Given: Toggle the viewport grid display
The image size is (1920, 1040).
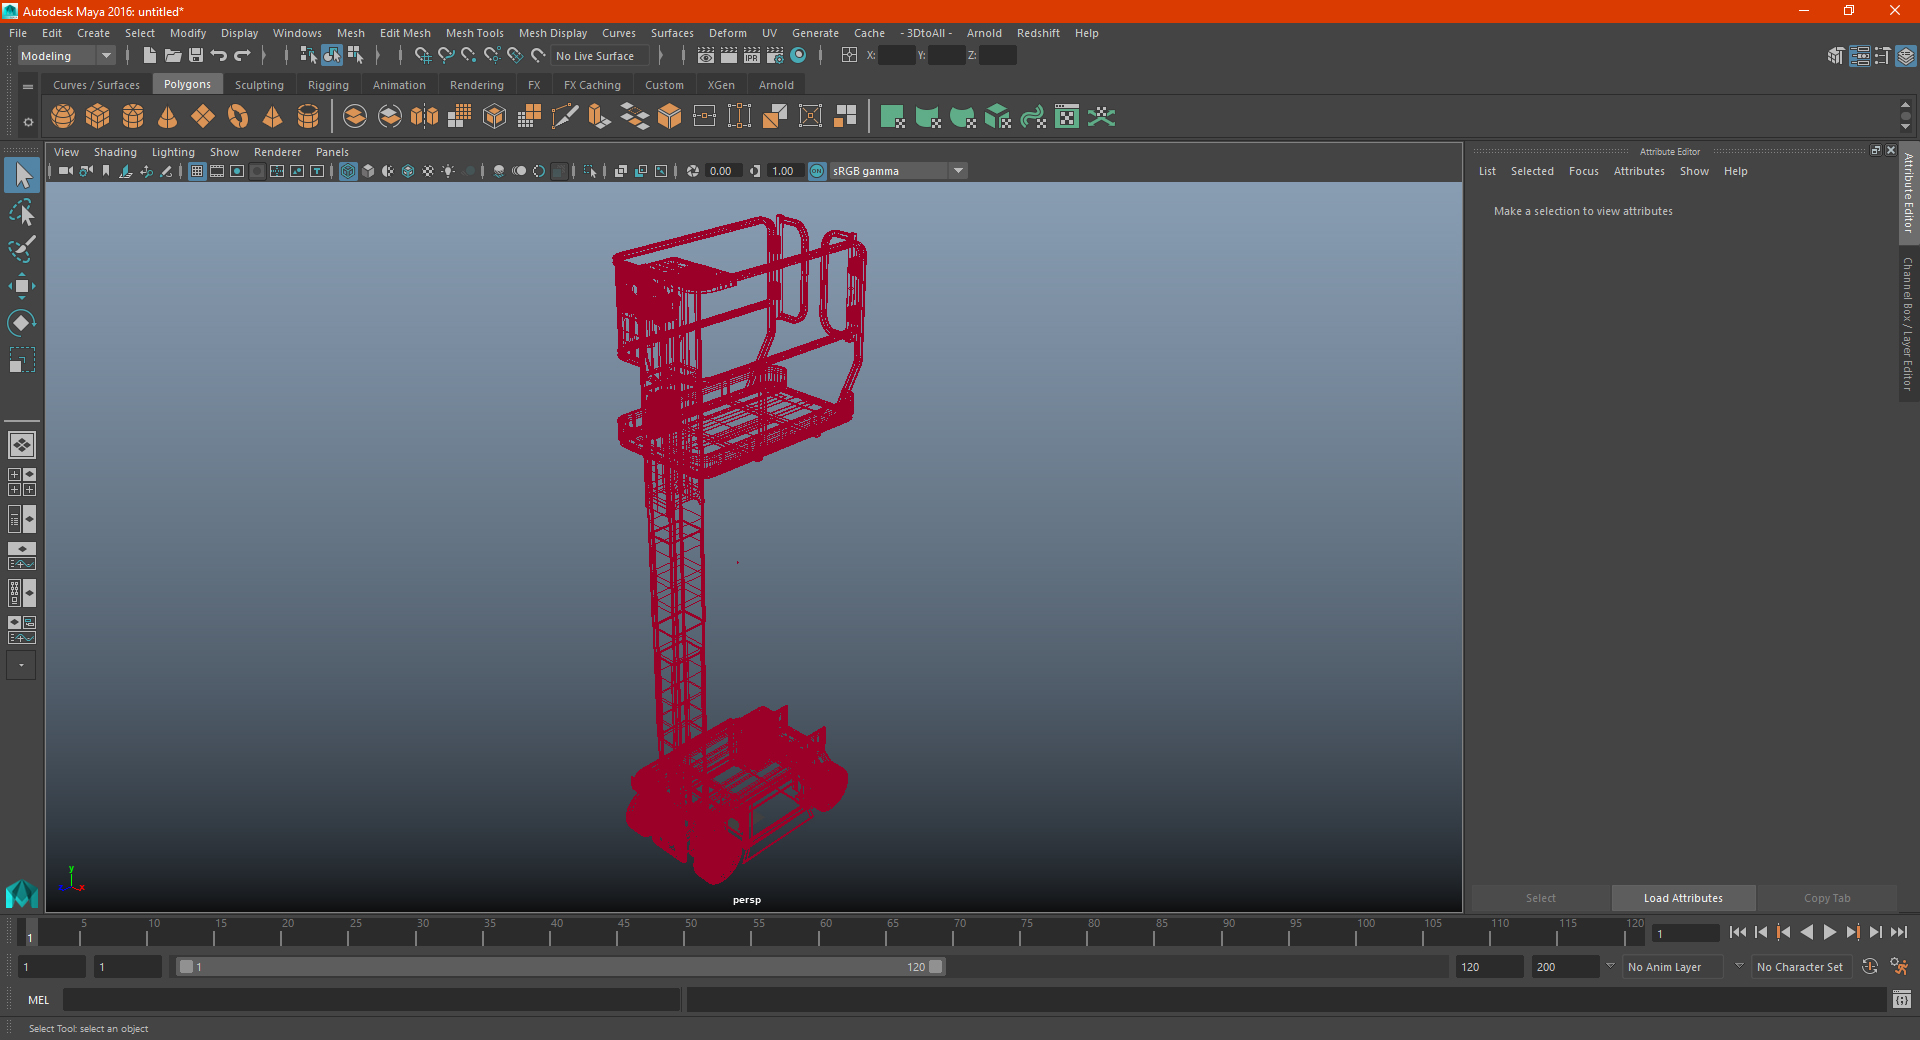Looking at the screenshot, I should (x=197, y=171).
